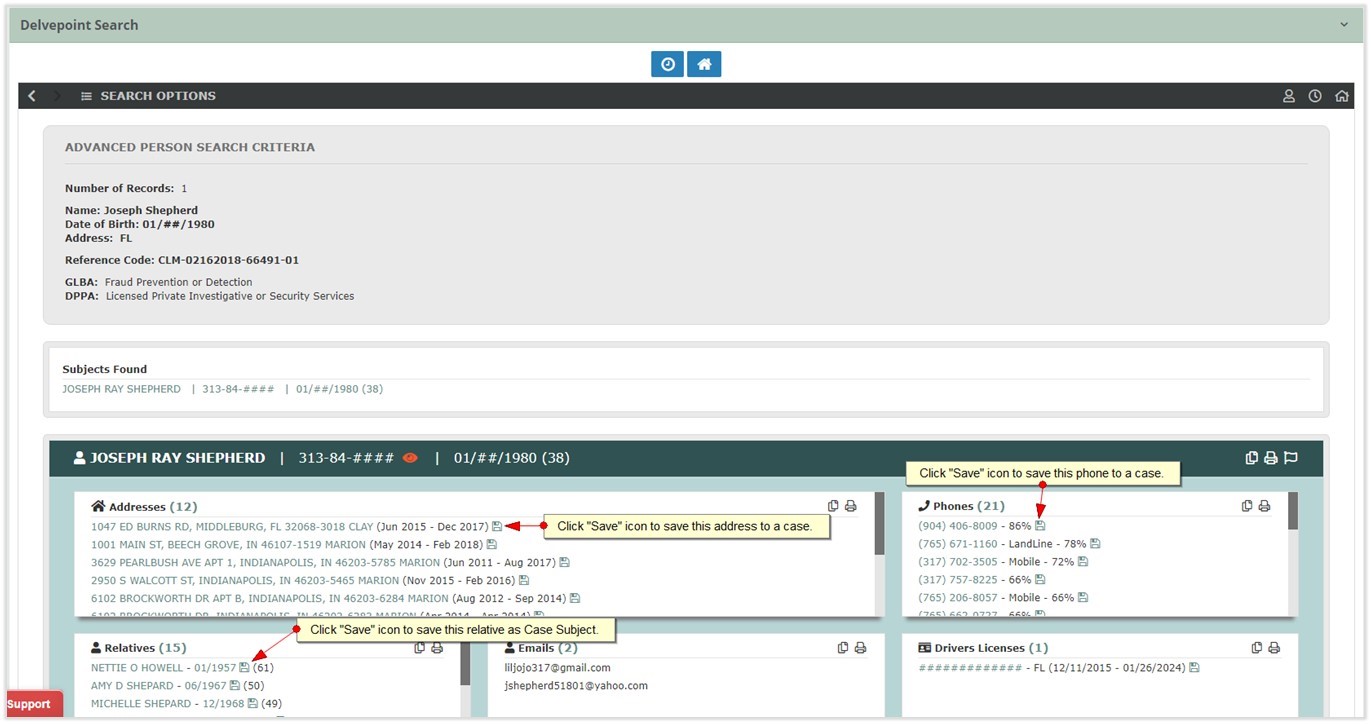This screenshot has height=724, width=1371.
Task: Open phone number (904) 406-8009
Action: pyautogui.click(x=958, y=526)
